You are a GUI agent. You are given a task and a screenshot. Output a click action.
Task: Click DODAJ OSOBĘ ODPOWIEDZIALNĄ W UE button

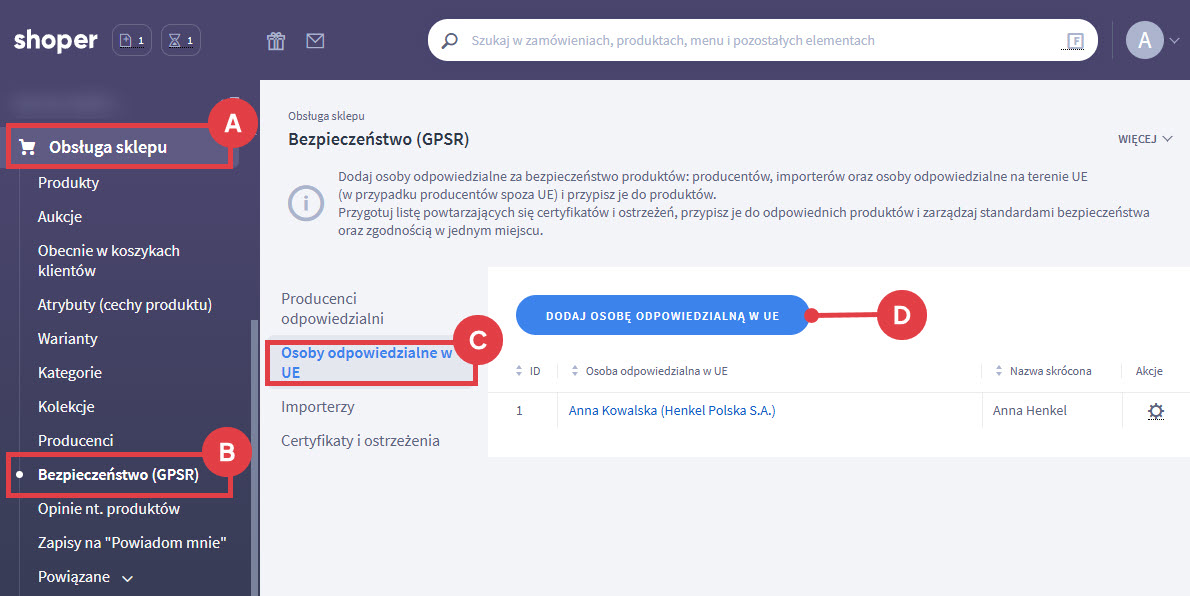tap(663, 315)
